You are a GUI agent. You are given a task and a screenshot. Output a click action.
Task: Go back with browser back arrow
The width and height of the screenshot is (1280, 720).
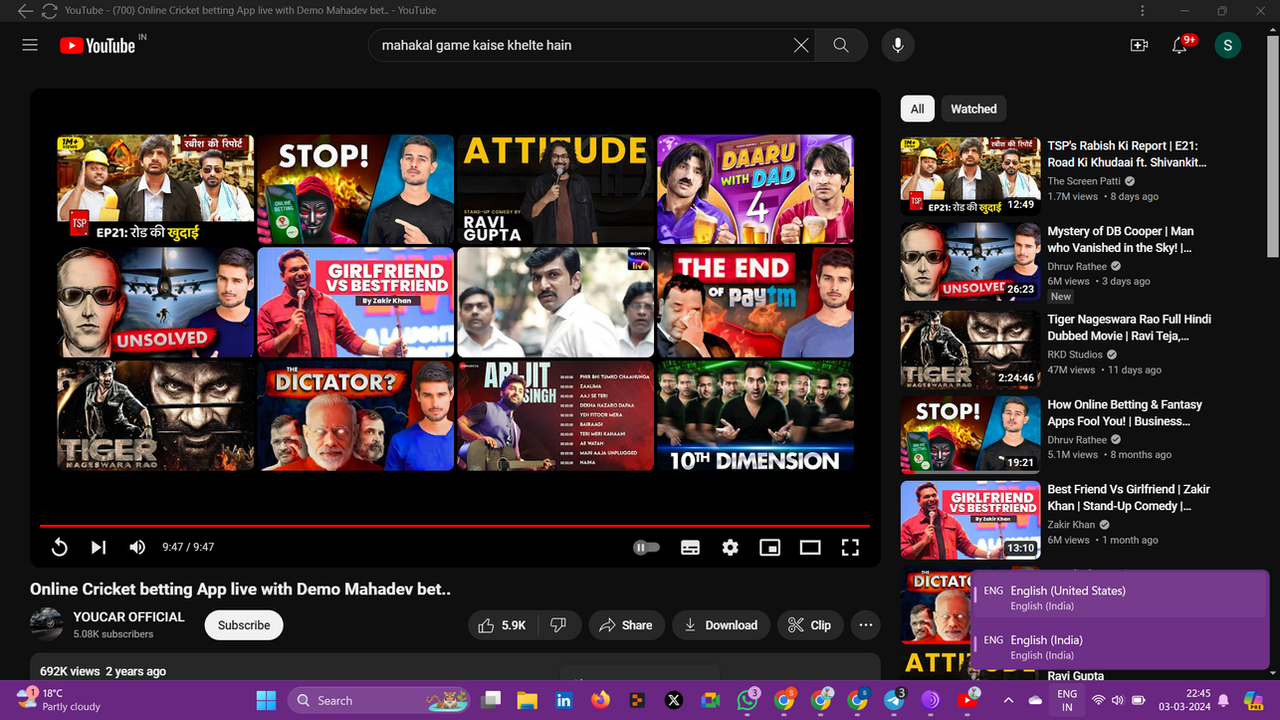25,11
